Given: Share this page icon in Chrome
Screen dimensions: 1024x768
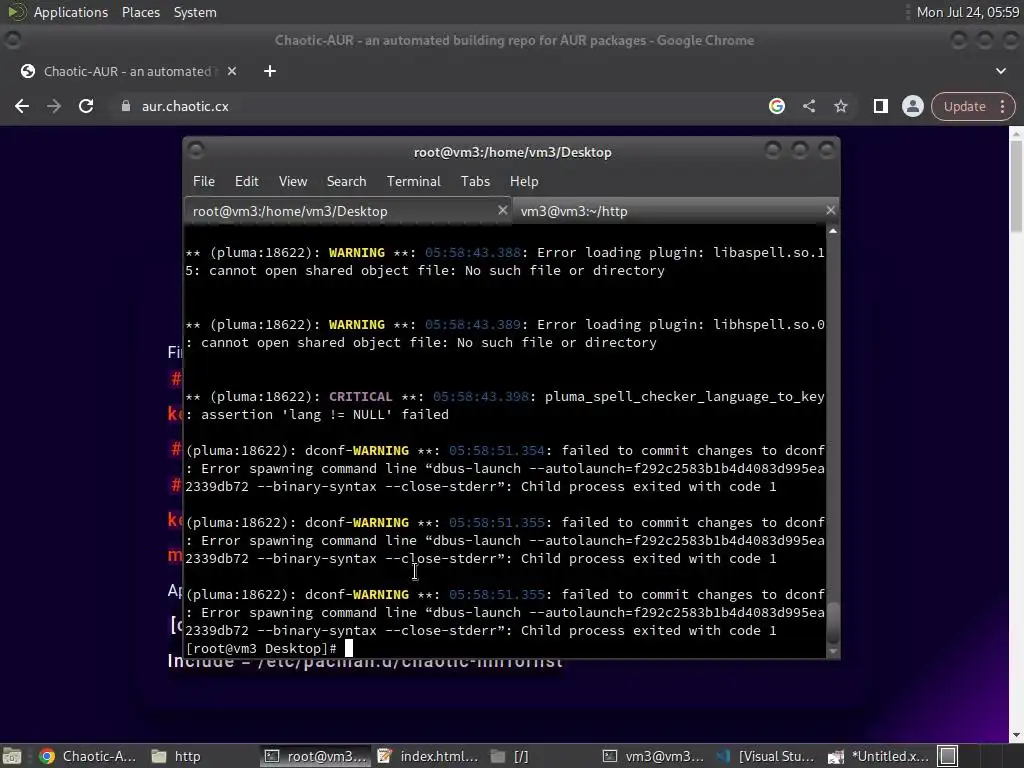Looking at the screenshot, I should (809, 106).
